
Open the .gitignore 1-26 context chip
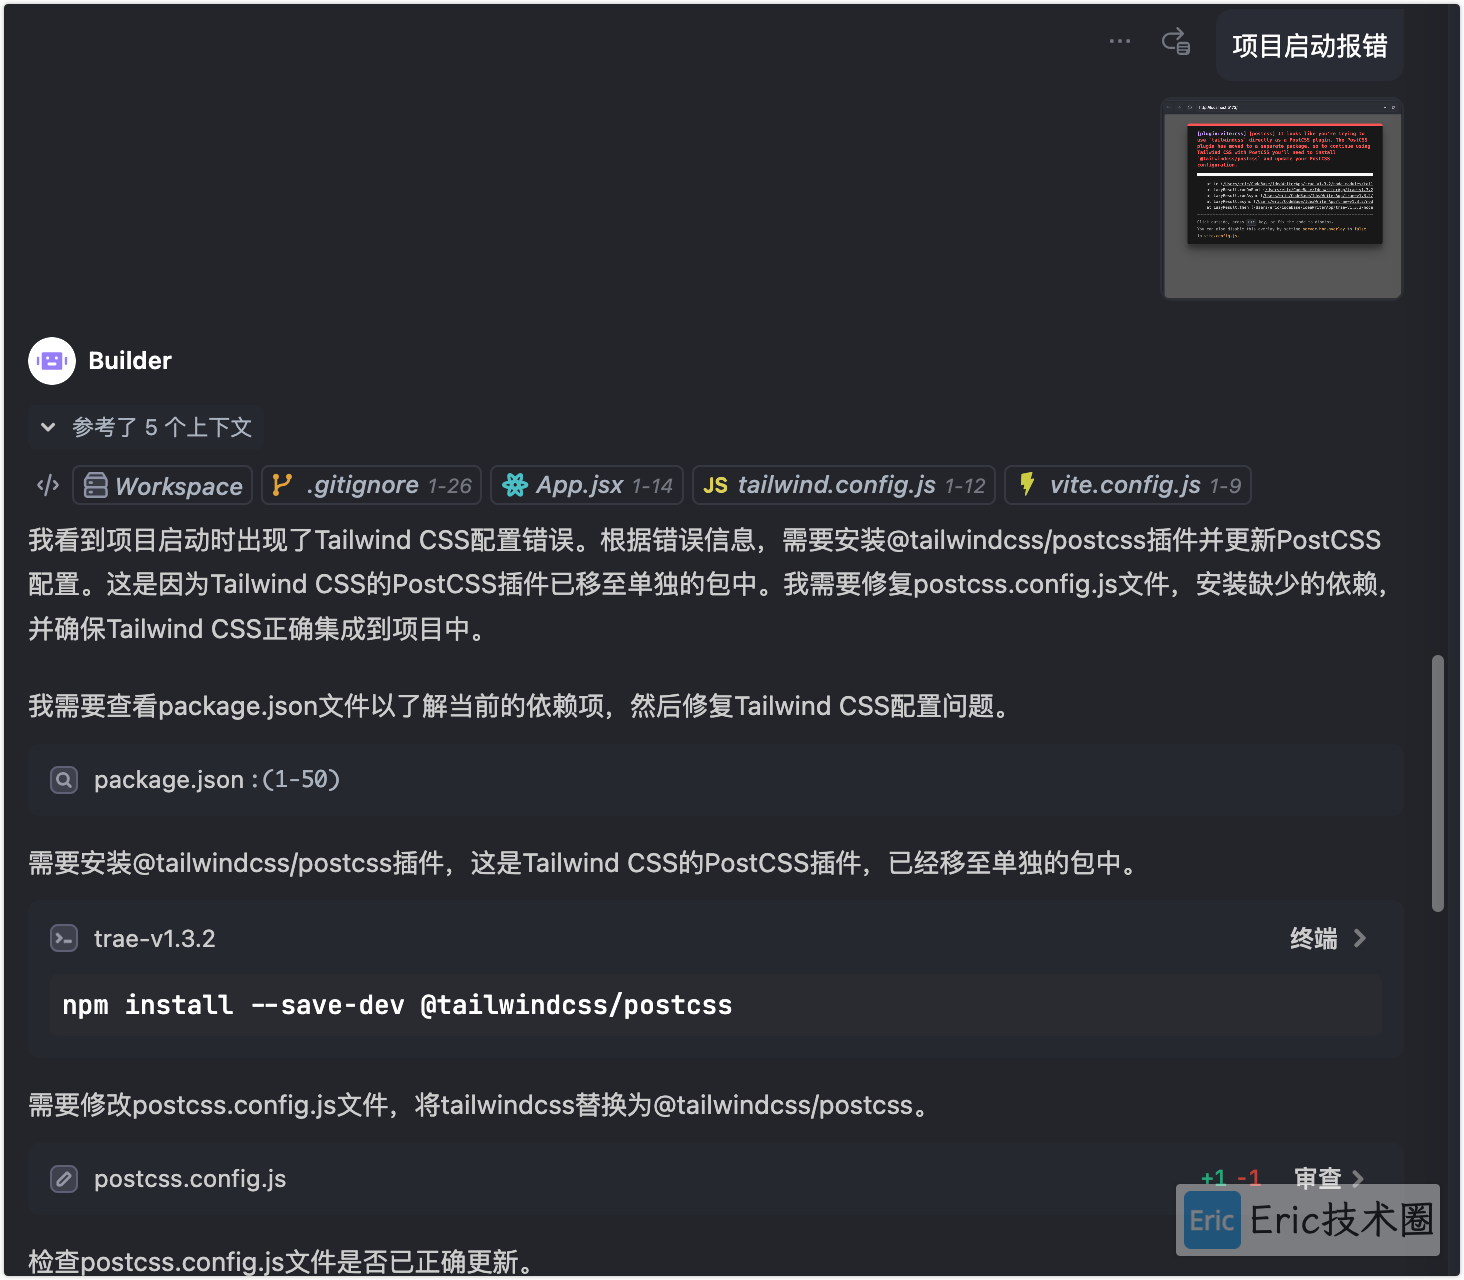pyautogui.click(x=372, y=485)
